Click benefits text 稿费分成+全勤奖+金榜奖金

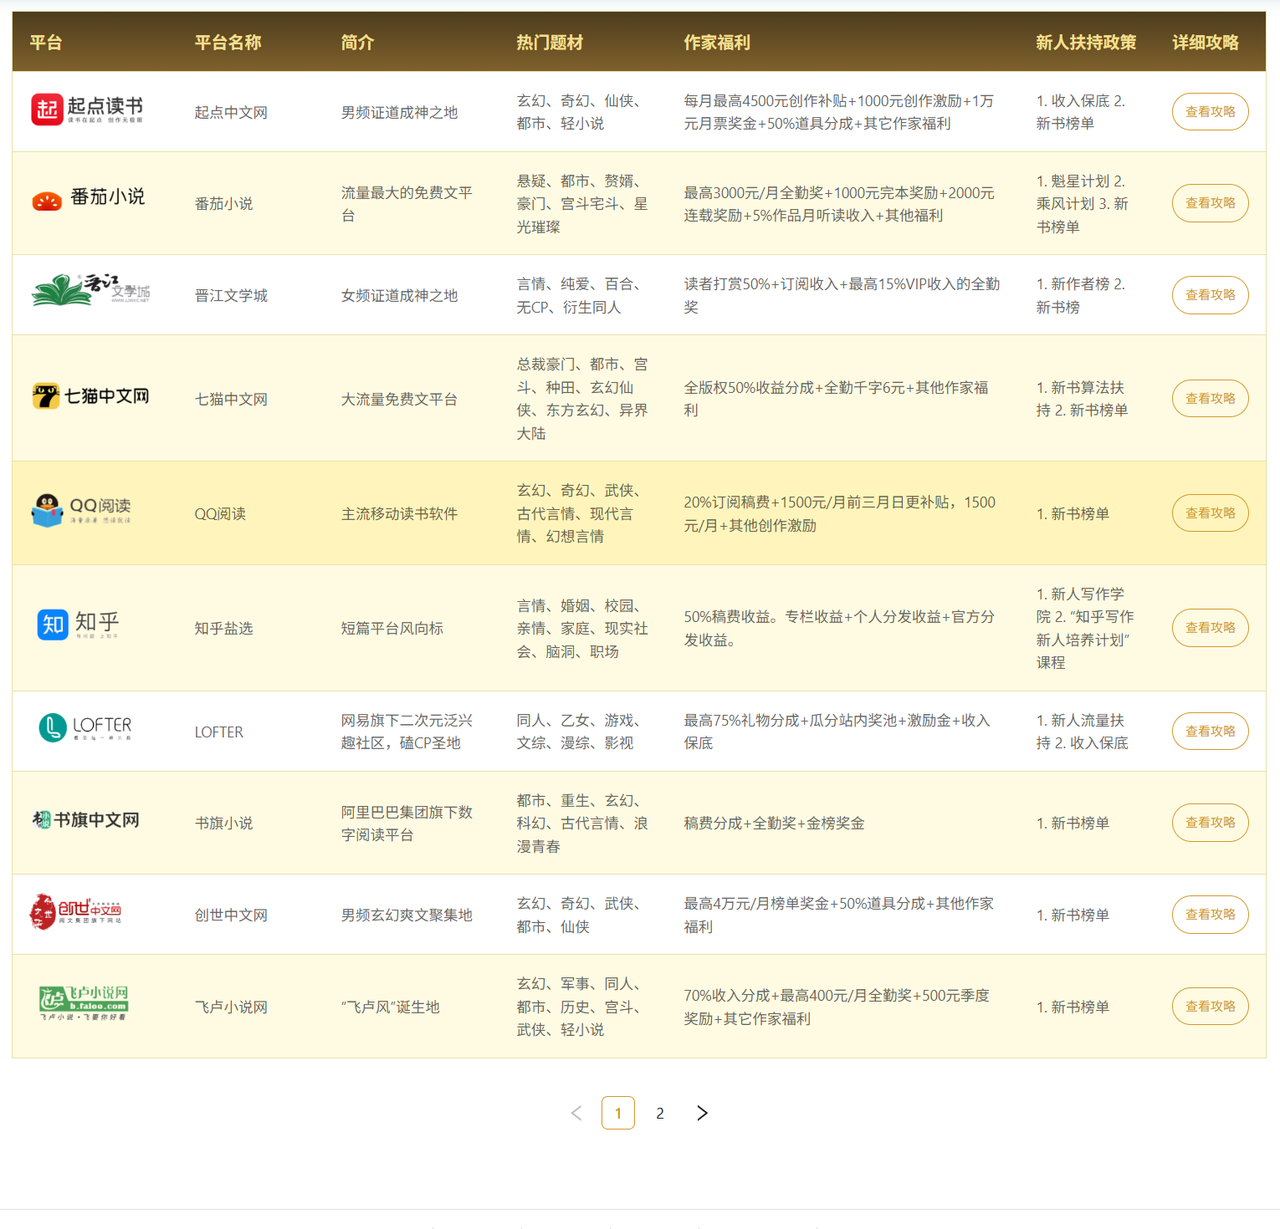(774, 822)
